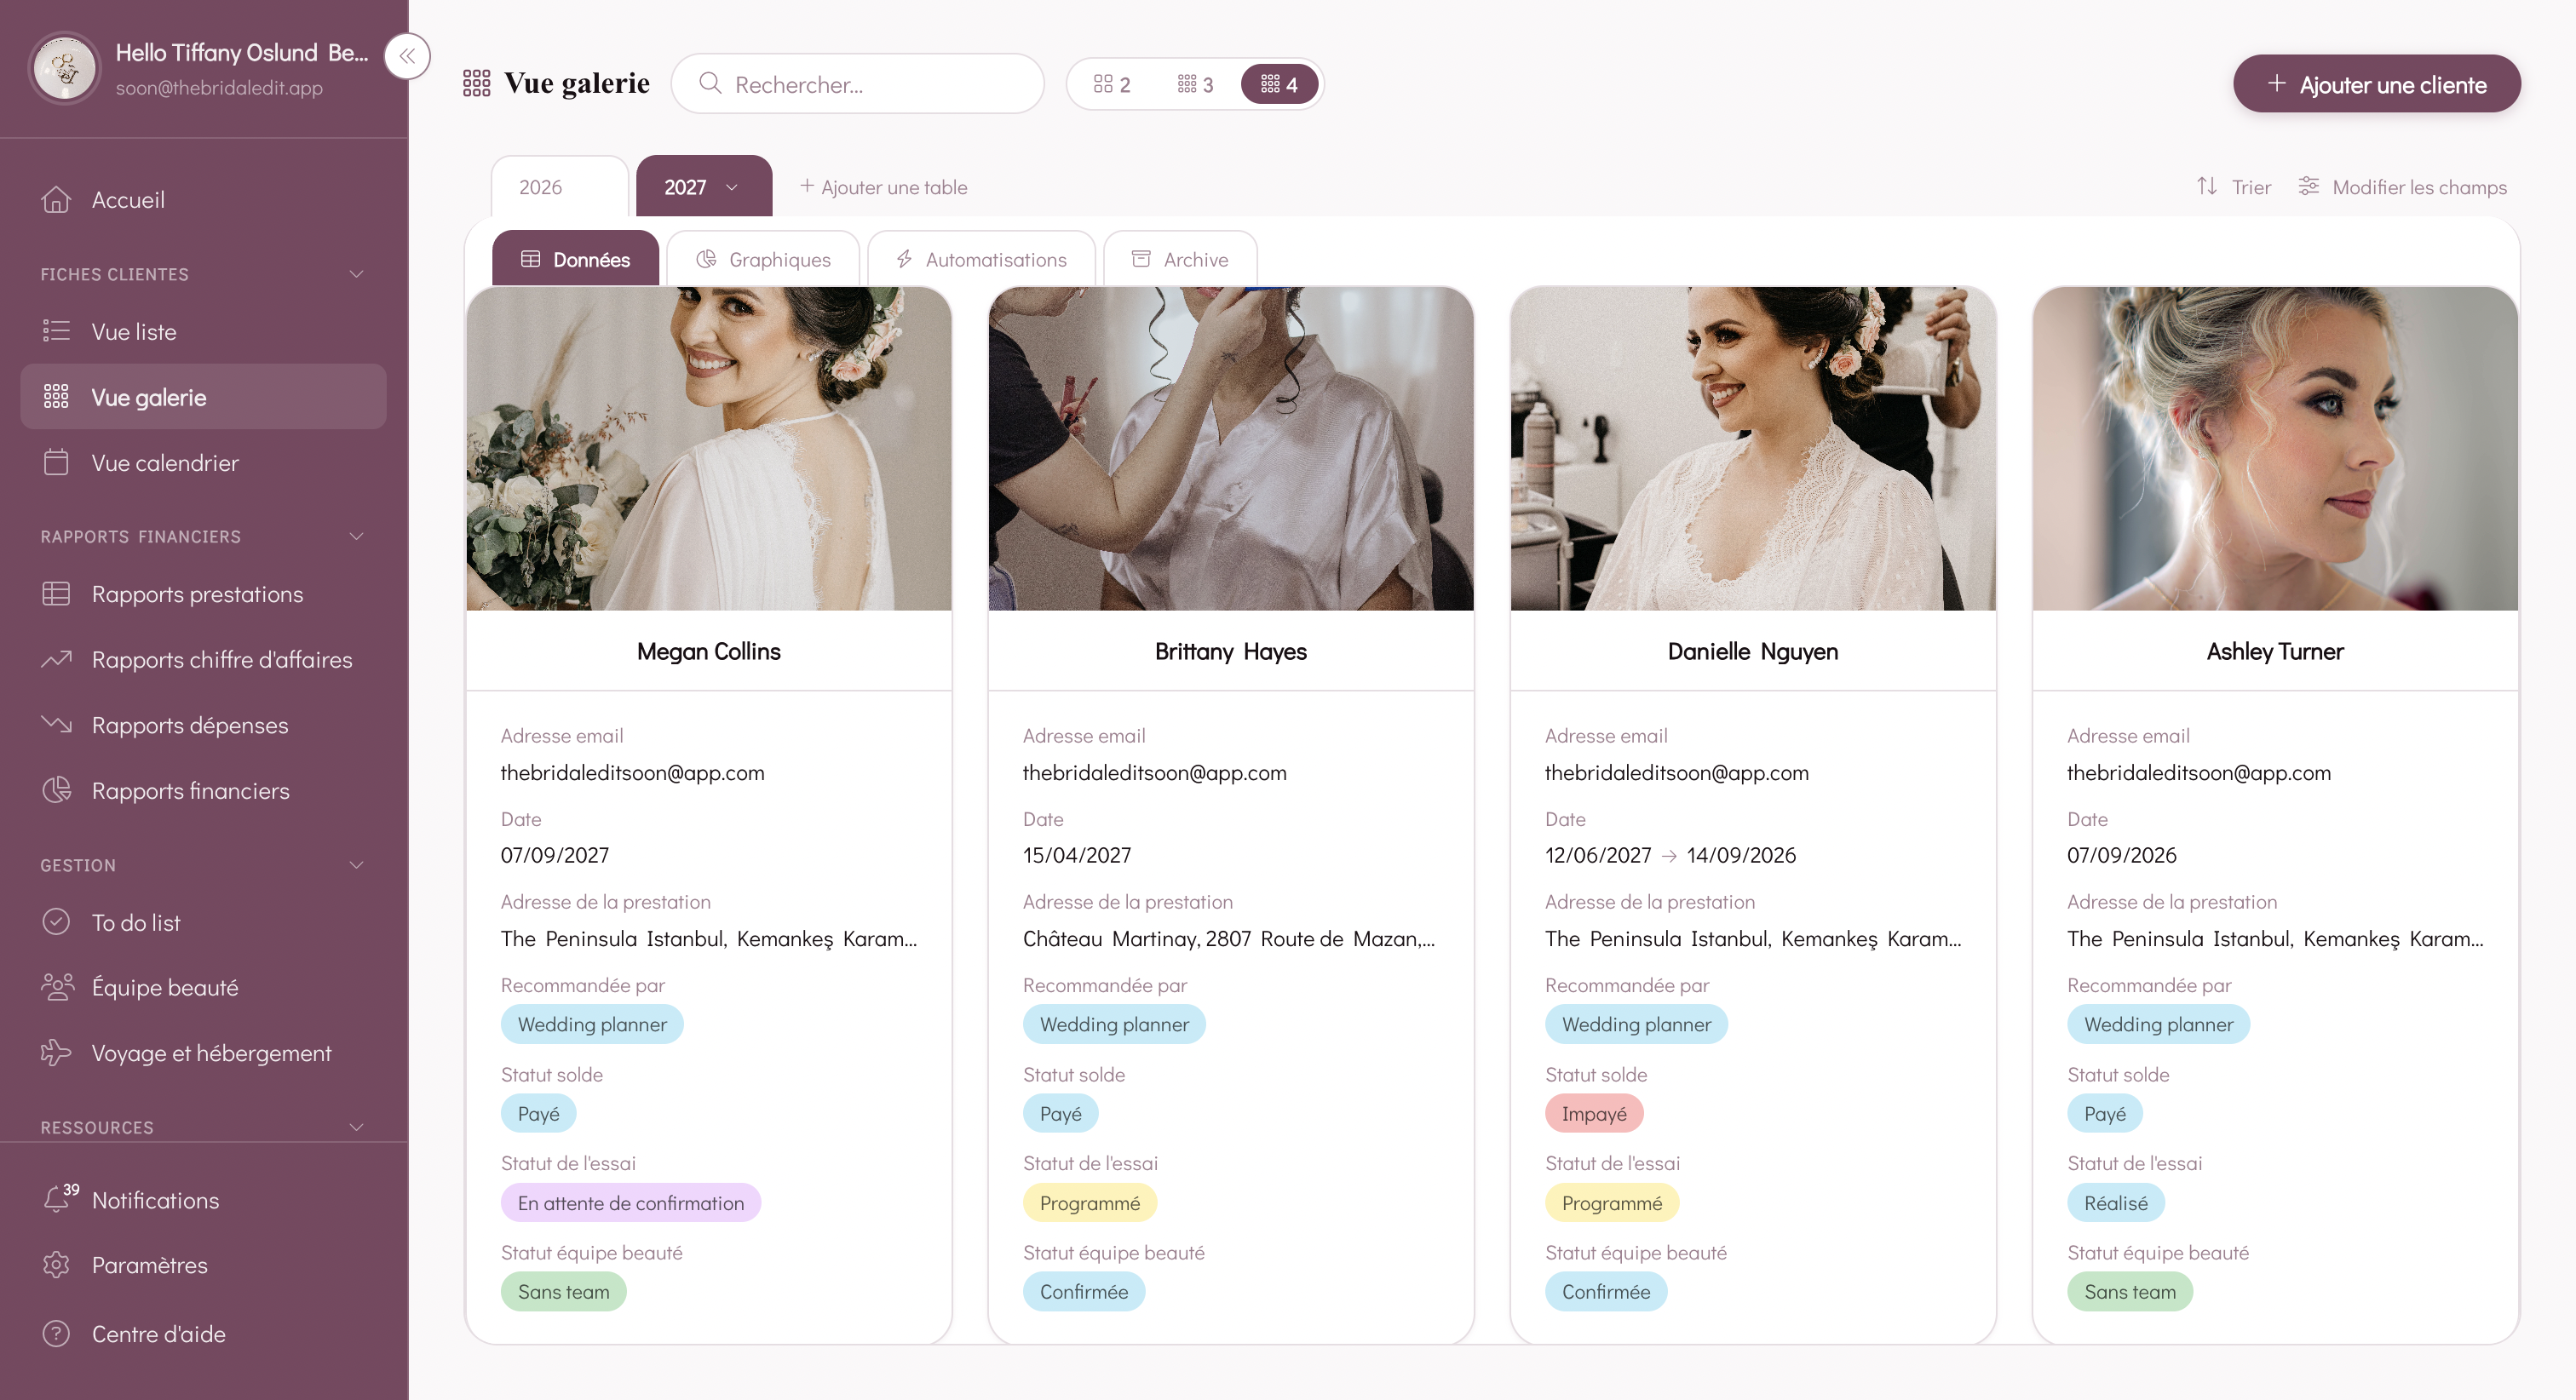2576x1400 pixels.
Task: Click Danielle Nguyen's Wedding planner tag
Action: click(x=1636, y=1024)
